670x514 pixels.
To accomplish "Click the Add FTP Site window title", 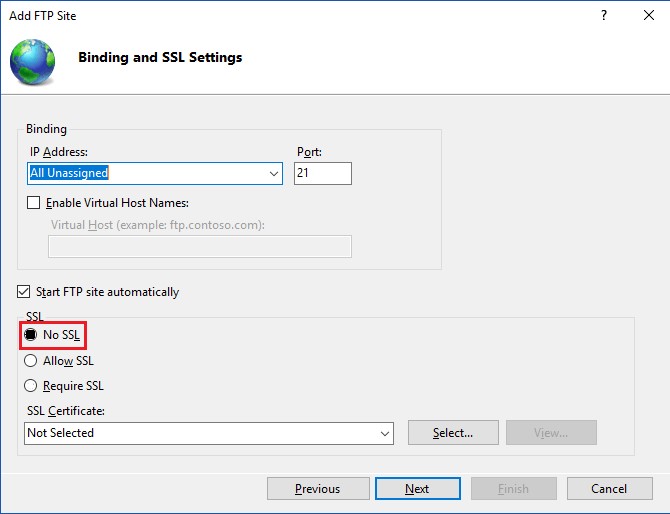I will tap(43, 16).
